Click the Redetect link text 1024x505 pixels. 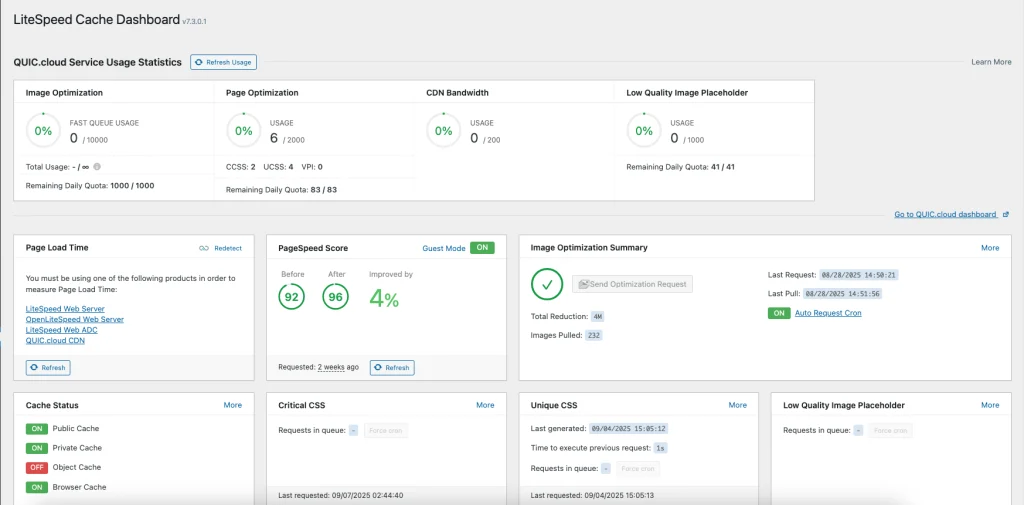coord(228,248)
